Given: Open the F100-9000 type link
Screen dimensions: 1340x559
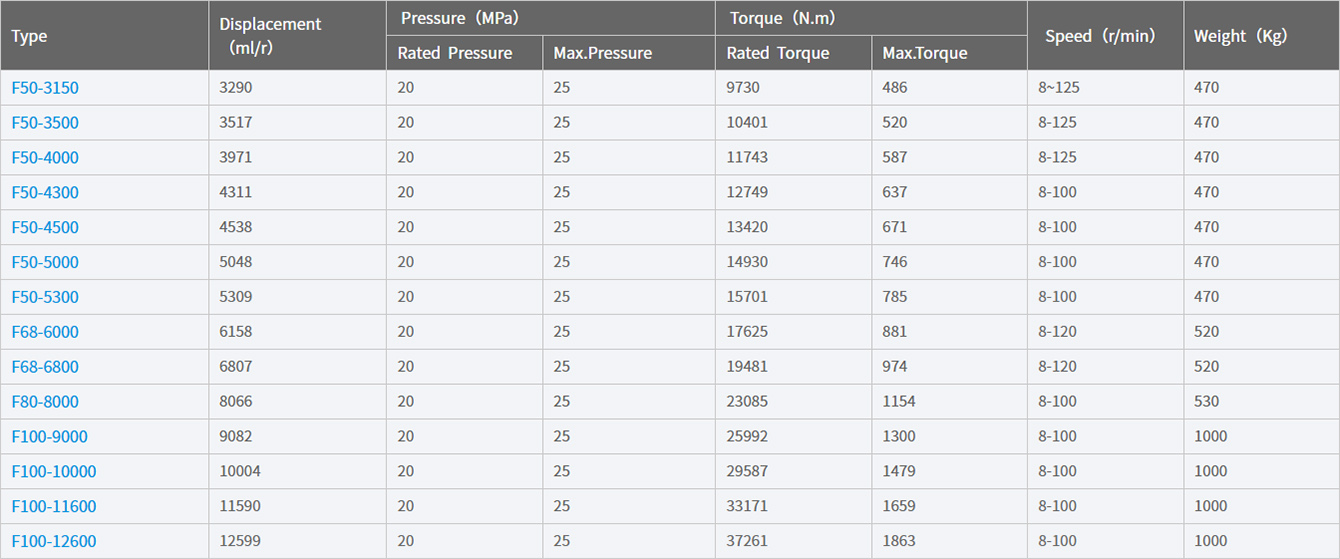Looking at the screenshot, I should [x=49, y=436].
